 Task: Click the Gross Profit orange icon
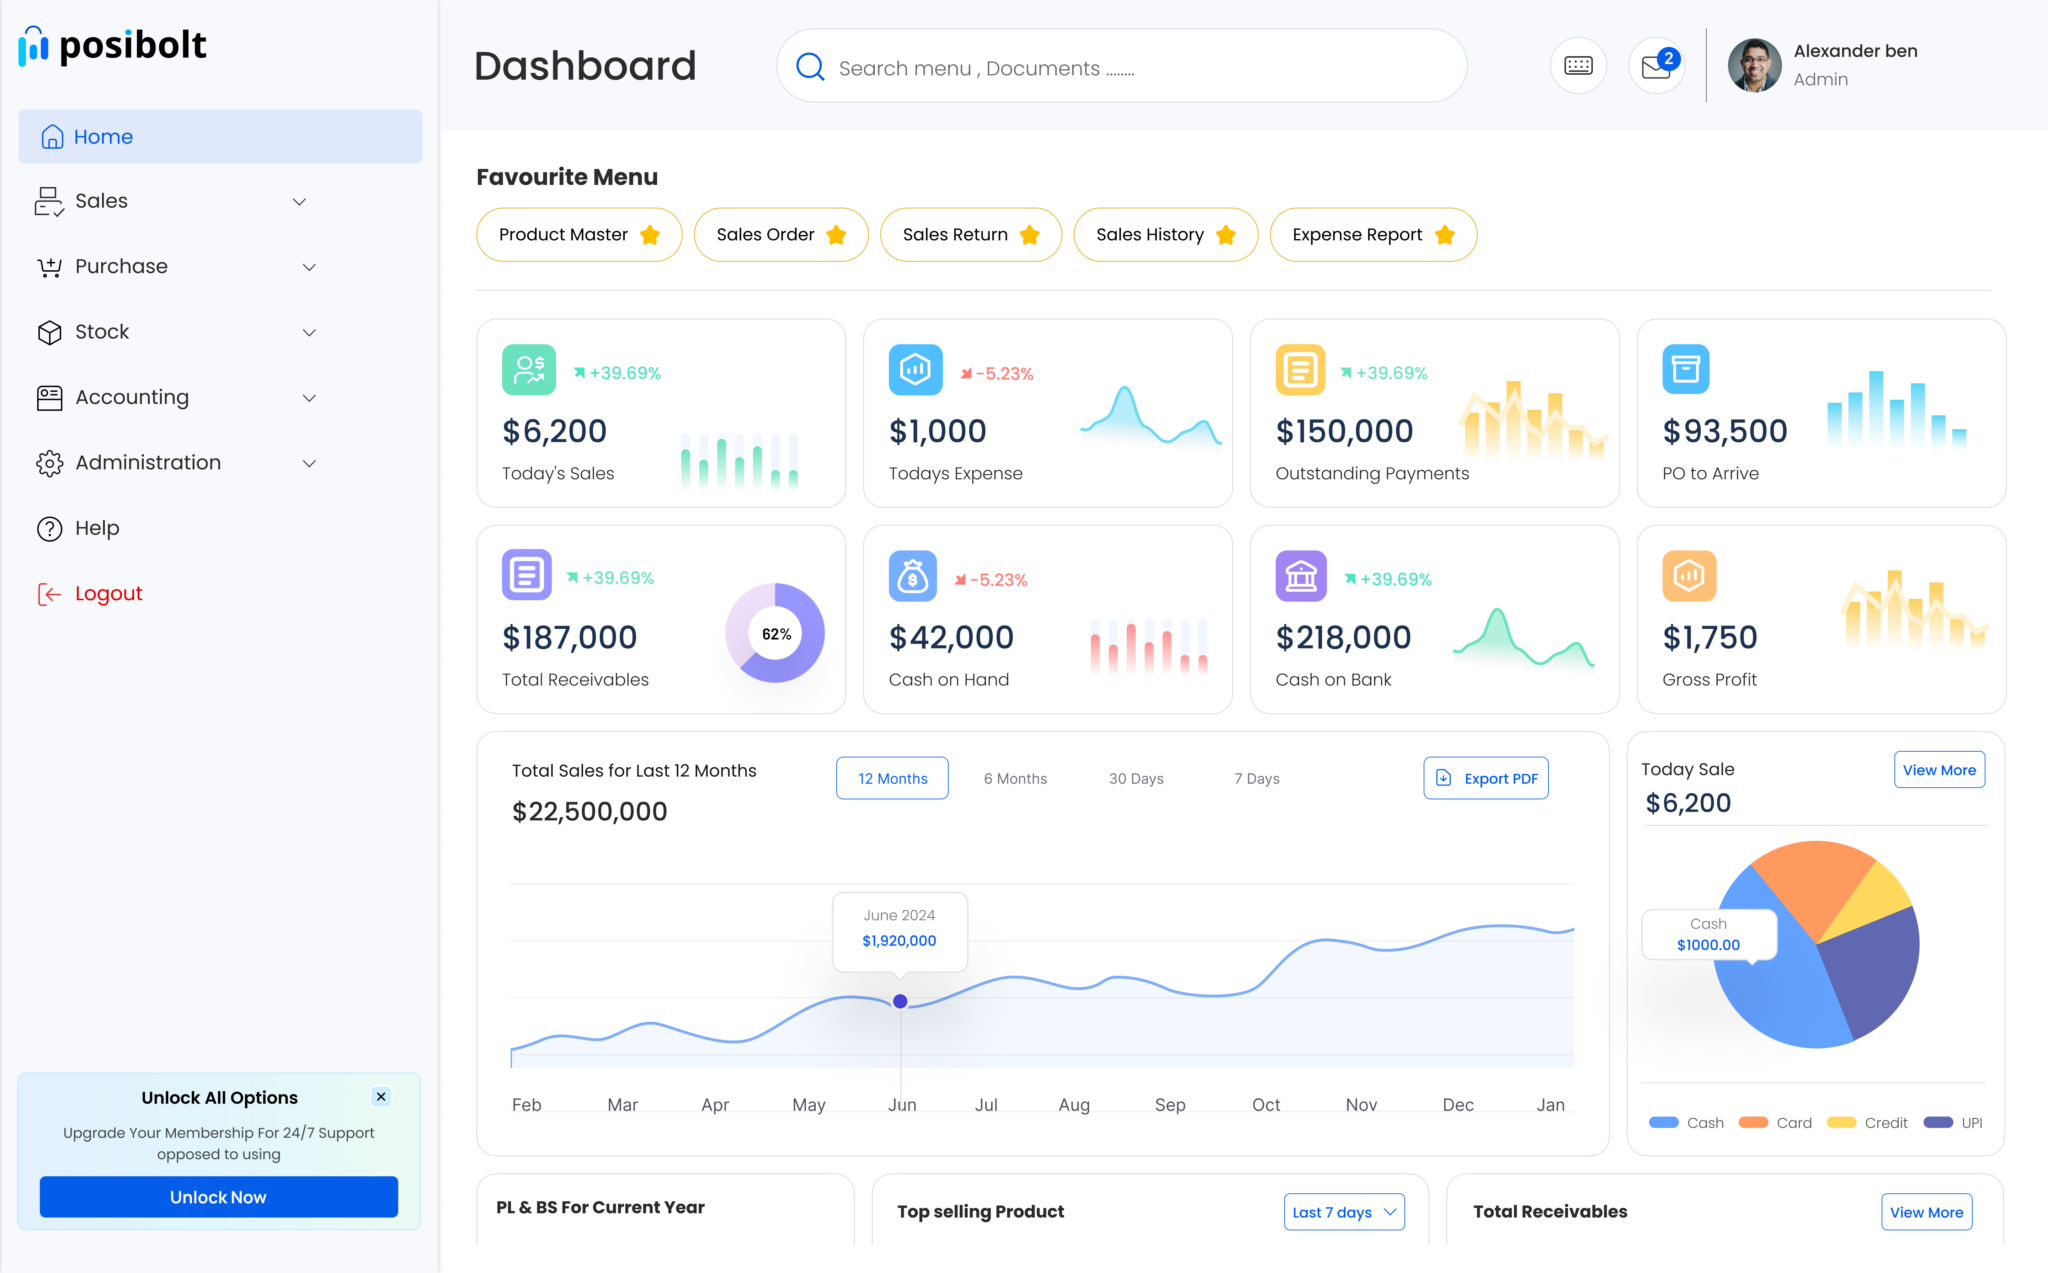[1689, 576]
